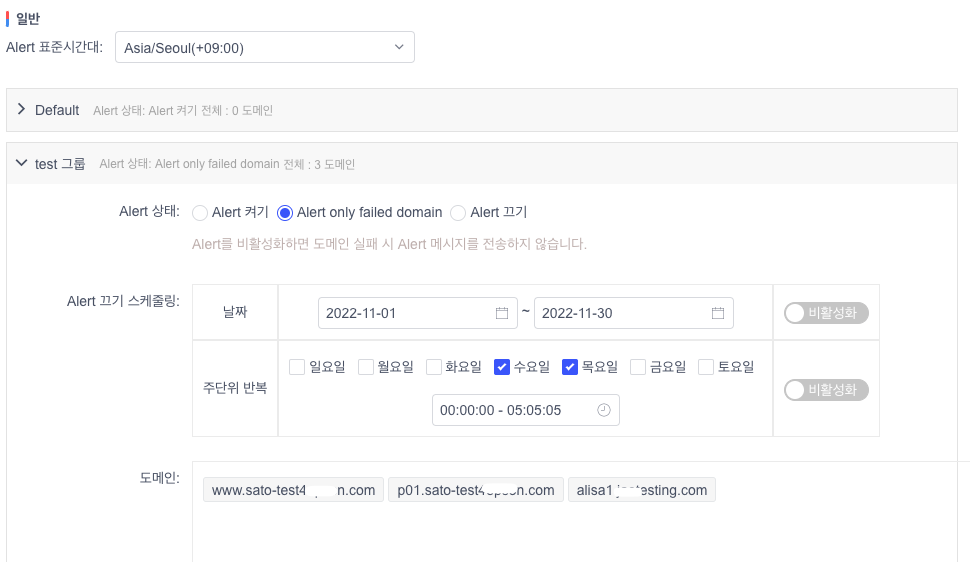970x562 pixels.
Task: Open the Alert timezone dropdown
Action: (x=265, y=47)
